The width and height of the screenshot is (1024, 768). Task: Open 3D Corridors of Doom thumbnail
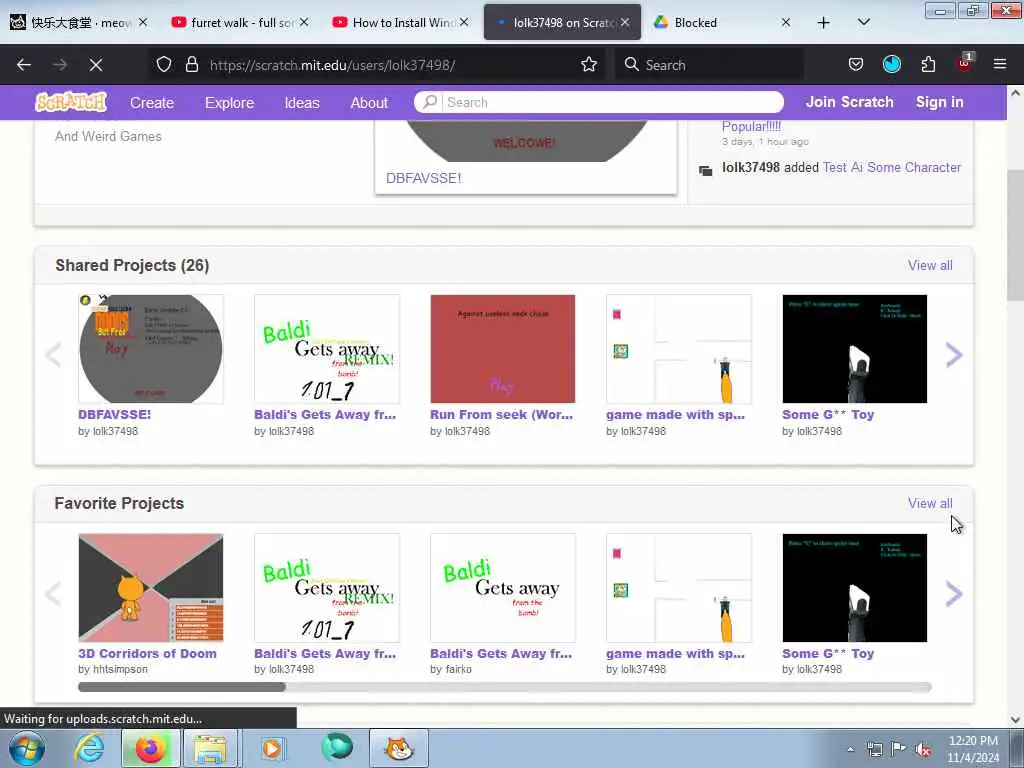click(x=151, y=588)
